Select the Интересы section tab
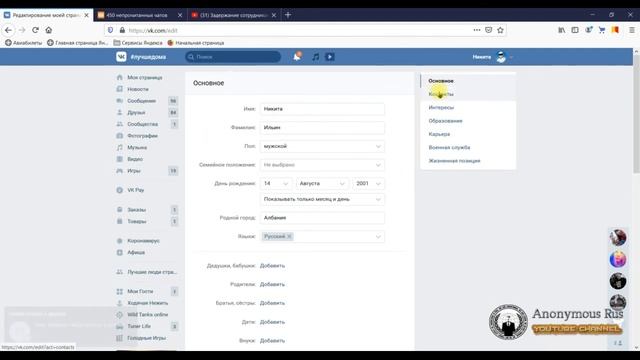The width and height of the screenshot is (640, 360). click(x=468, y=107)
